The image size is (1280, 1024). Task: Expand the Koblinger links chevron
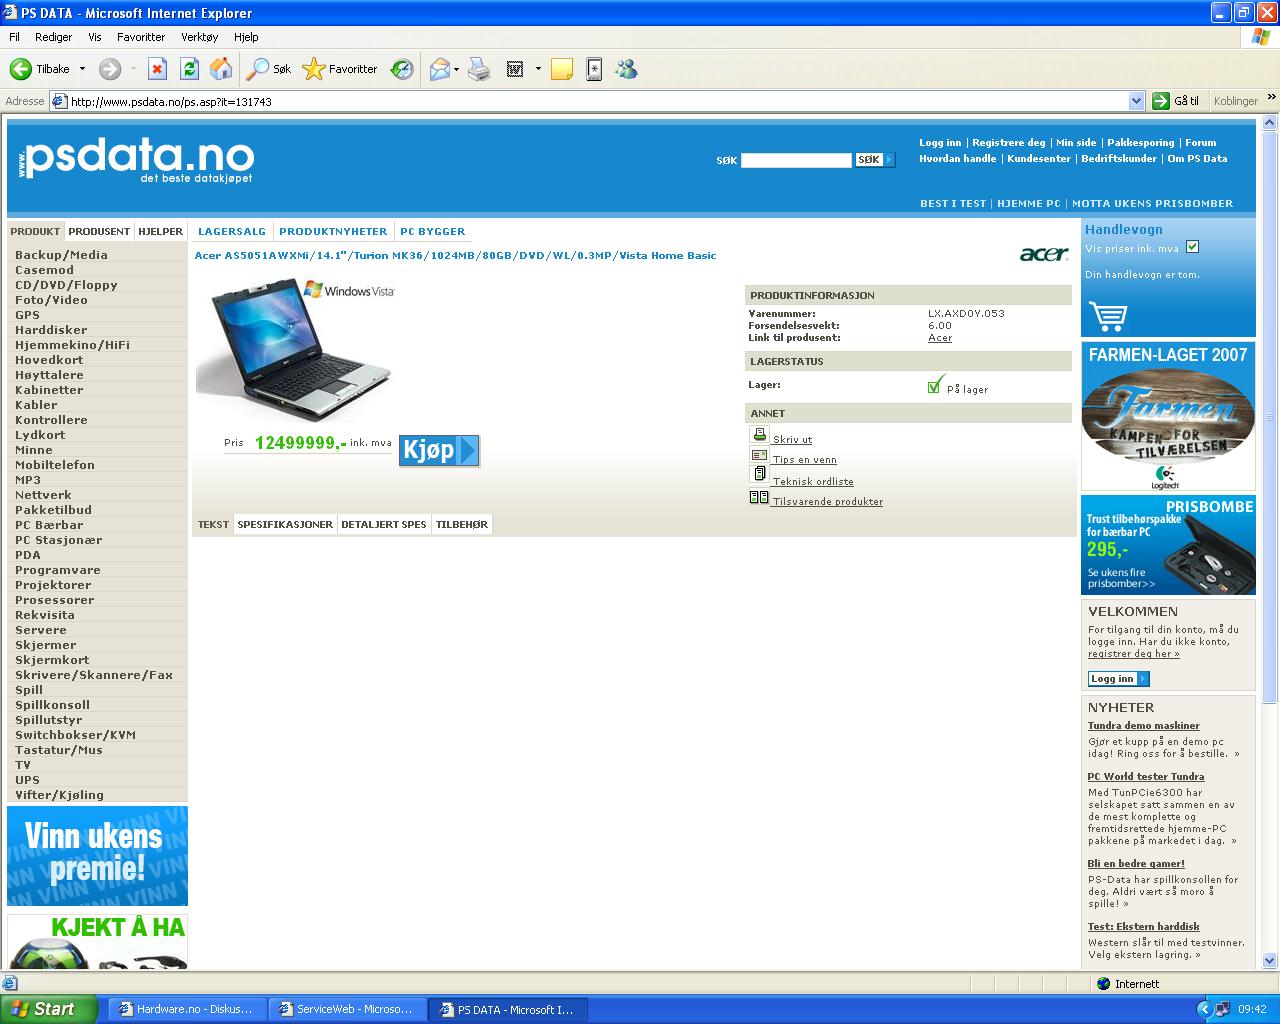point(1271,99)
